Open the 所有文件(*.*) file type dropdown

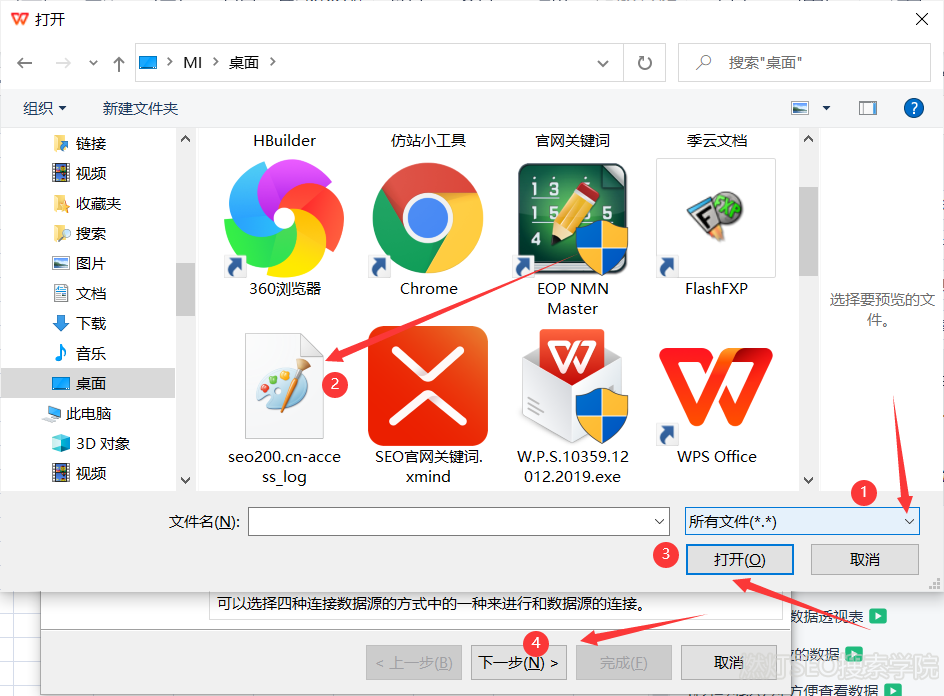tap(802, 521)
